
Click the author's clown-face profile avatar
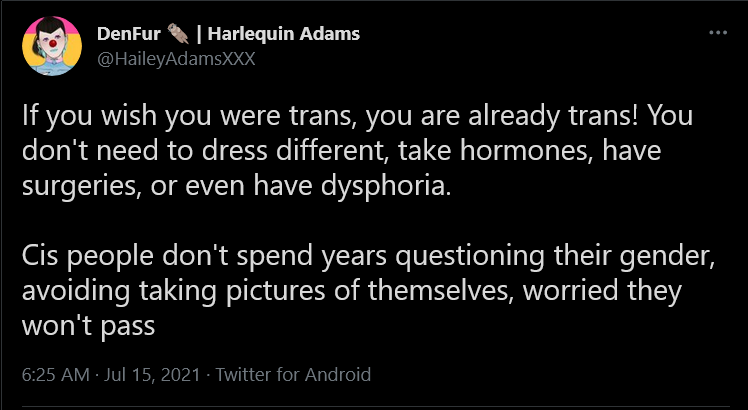52,46
